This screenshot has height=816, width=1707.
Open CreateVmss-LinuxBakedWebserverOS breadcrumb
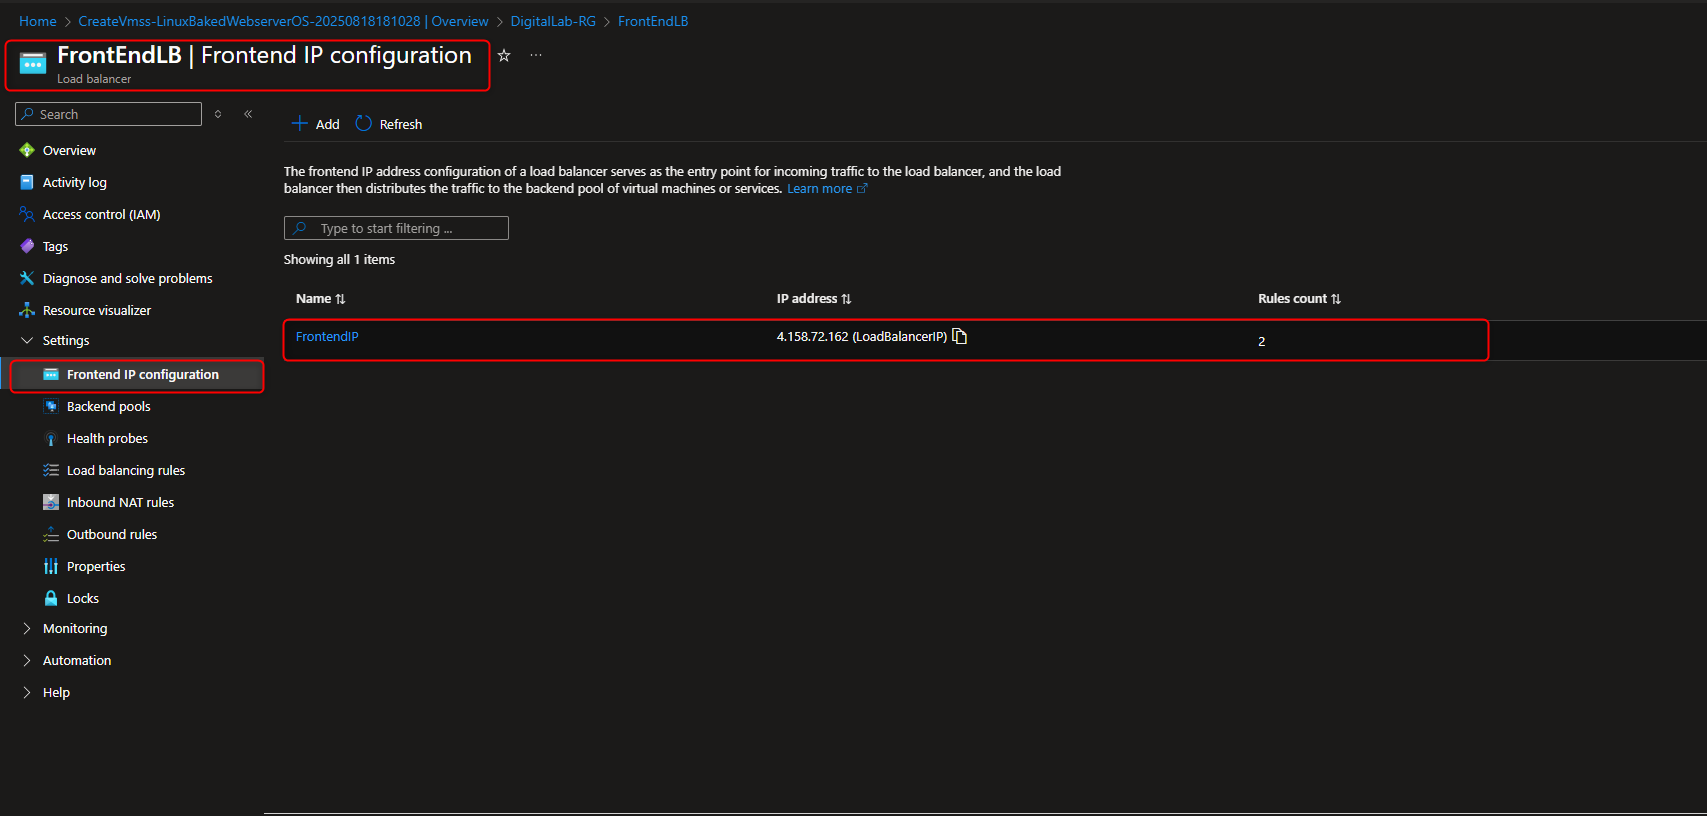point(283,21)
